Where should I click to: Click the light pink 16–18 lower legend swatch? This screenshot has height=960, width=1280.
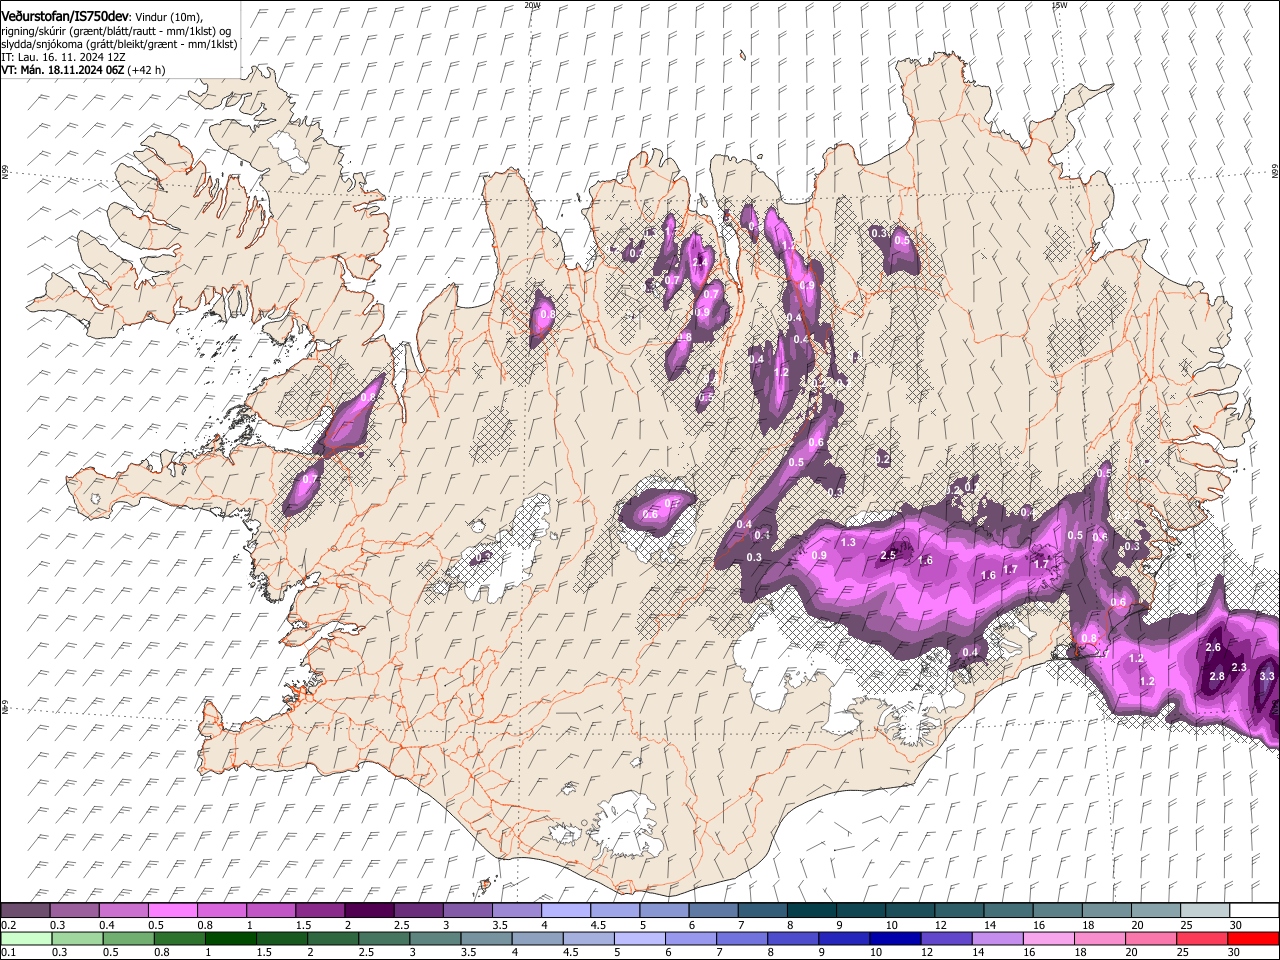(x=1047, y=938)
